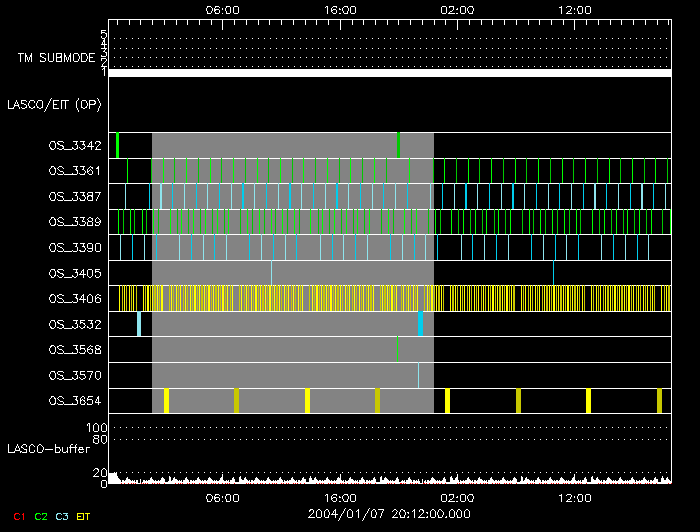Click the rightmost yellow marker in OS_3654 row

click(660, 401)
